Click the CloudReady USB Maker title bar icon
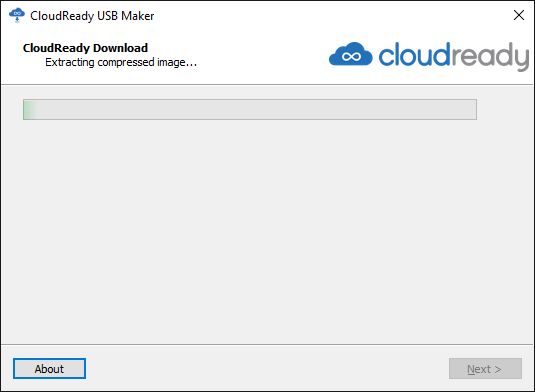 coord(17,16)
